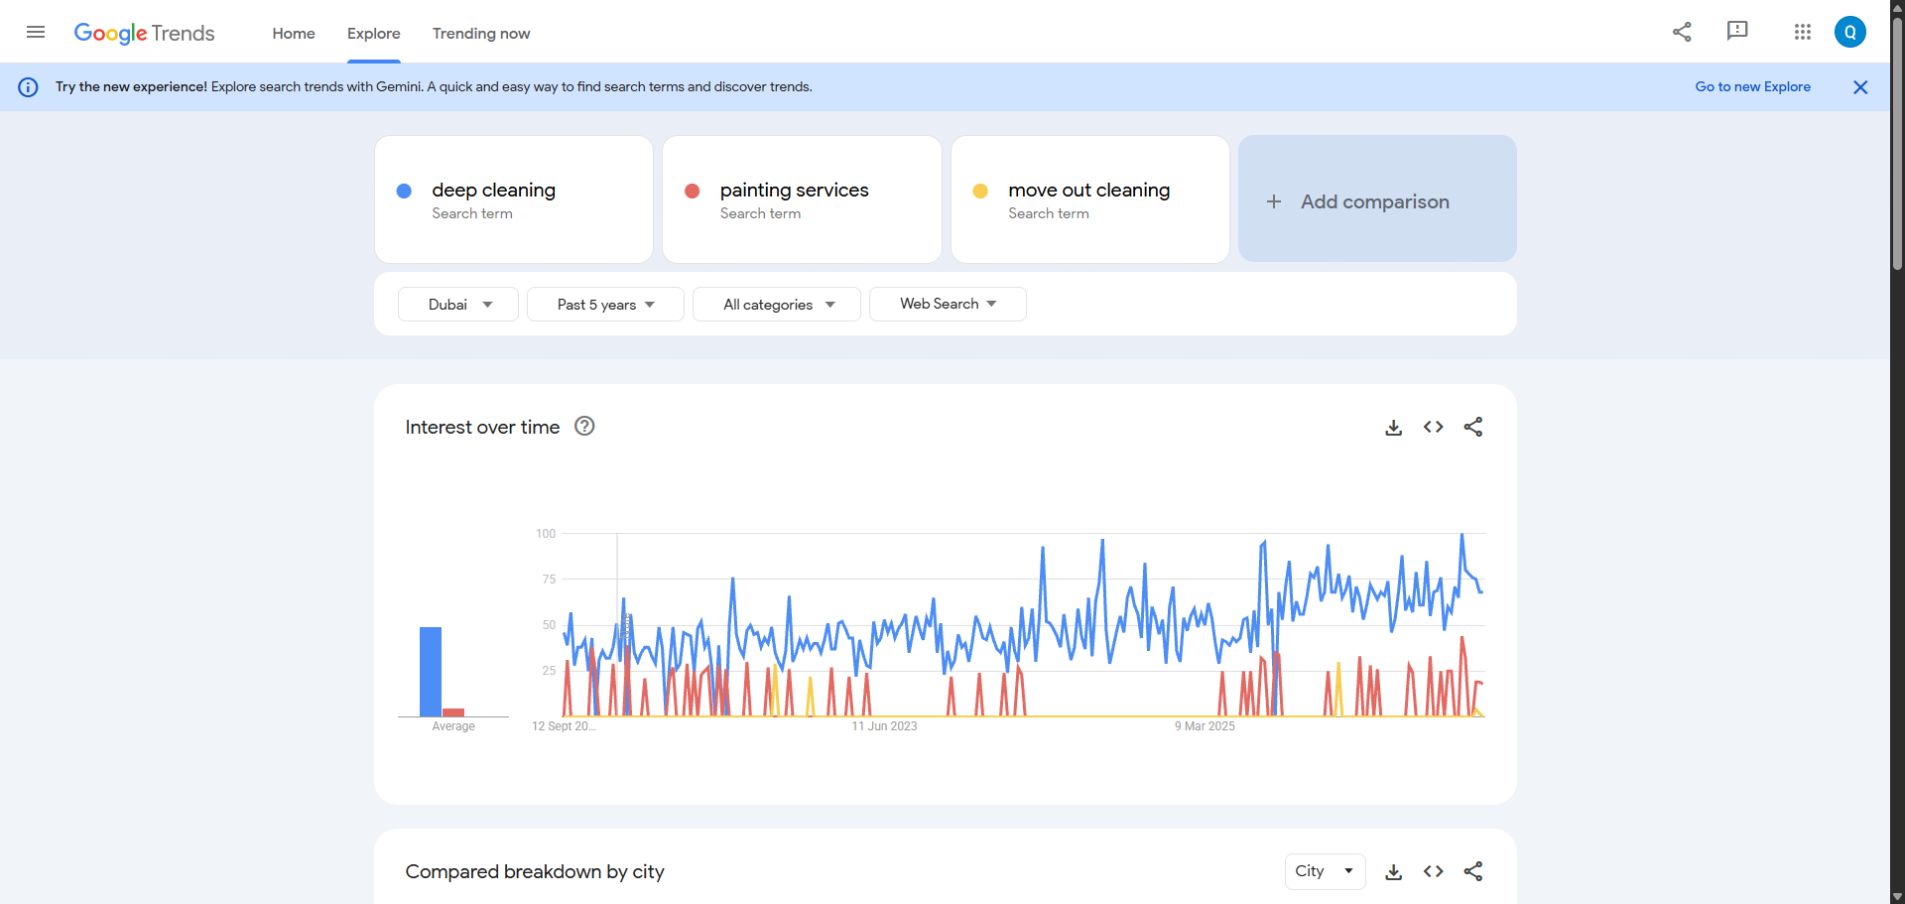
Task: Open the Web Search type dropdown
Action: click(947, 304)
